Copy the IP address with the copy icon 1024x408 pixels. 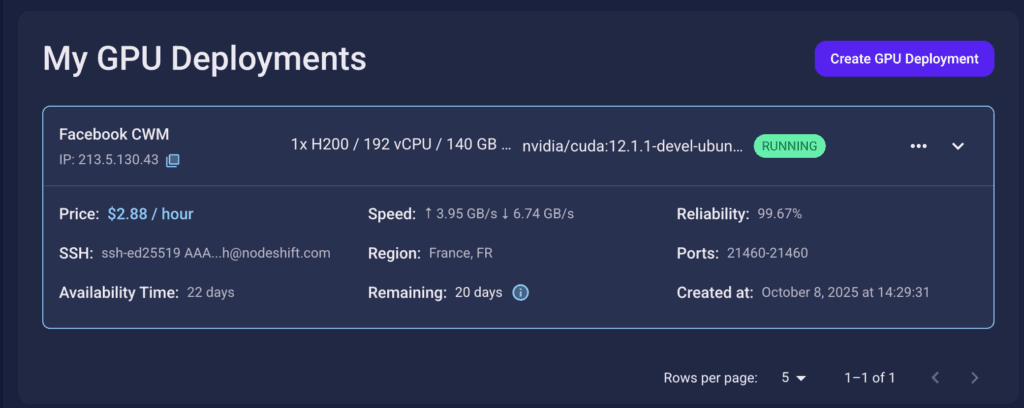point(173,160)
